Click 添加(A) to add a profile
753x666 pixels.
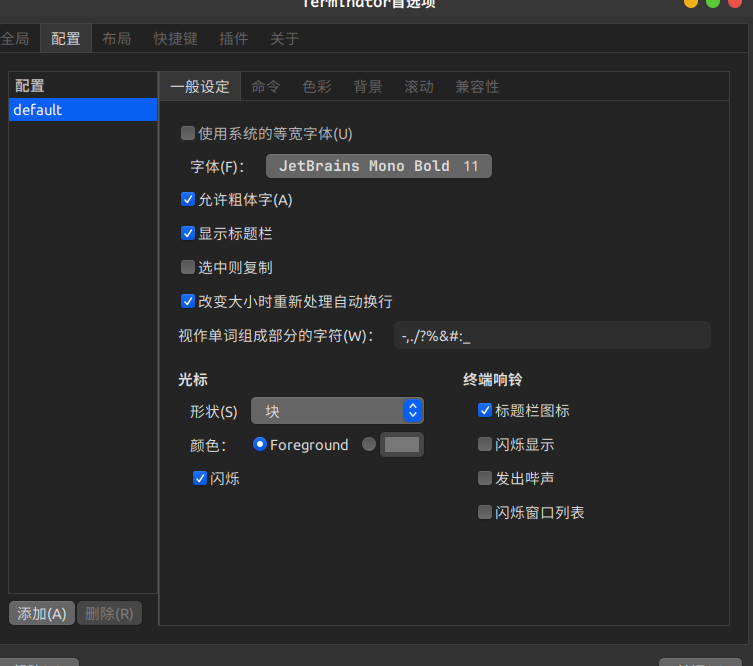(42, 613)
